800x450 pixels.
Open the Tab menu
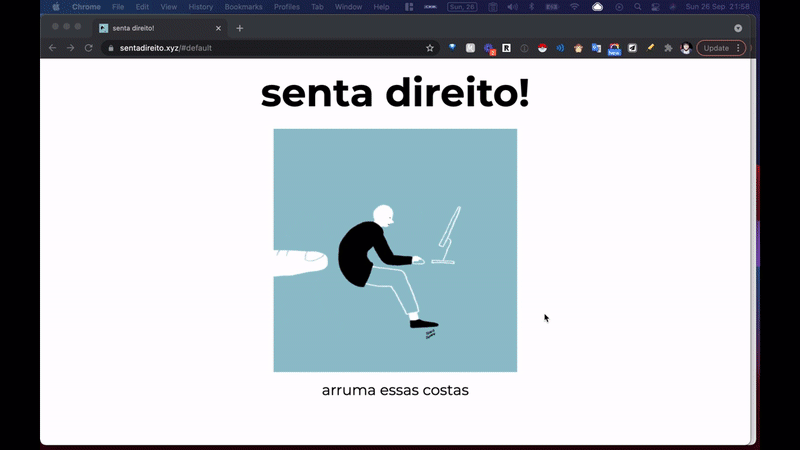317,7
